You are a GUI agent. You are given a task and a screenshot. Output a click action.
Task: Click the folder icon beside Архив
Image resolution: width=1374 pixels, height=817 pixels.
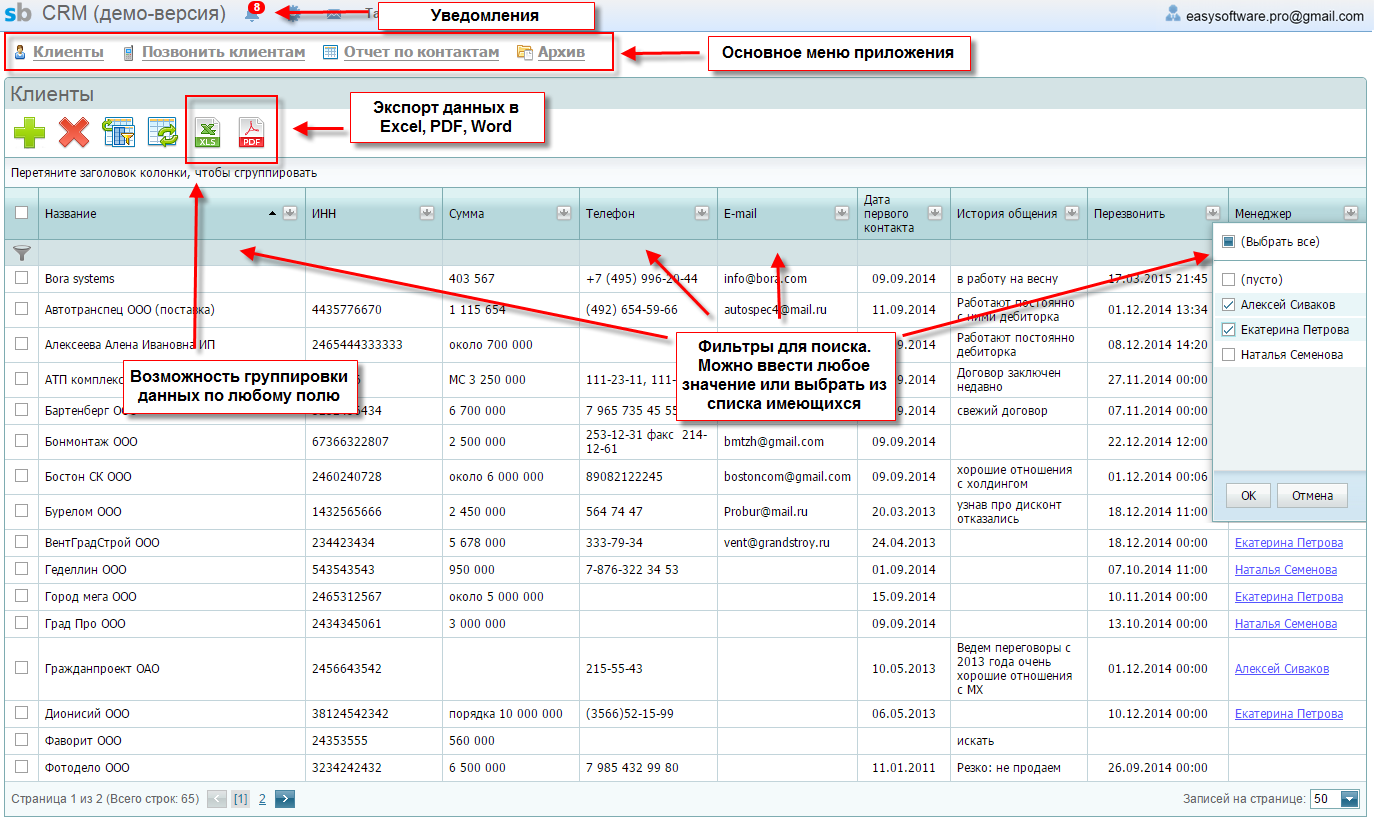(x=524, y=52)
